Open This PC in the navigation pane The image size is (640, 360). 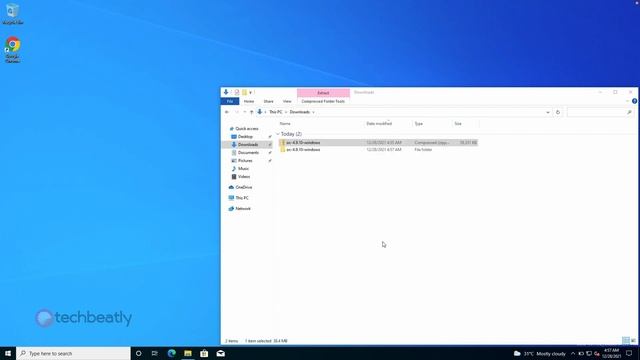point(242,198)
